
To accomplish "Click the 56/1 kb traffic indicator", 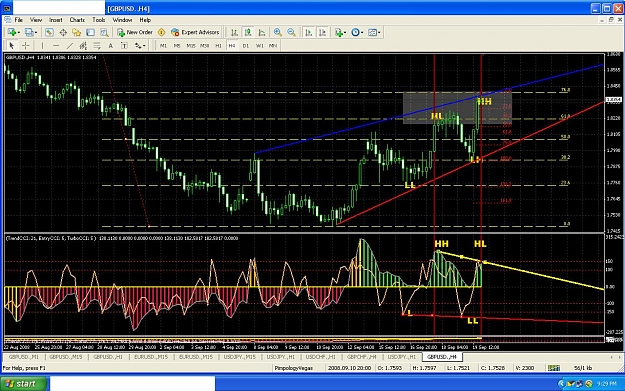I will [x=583, y=368].
